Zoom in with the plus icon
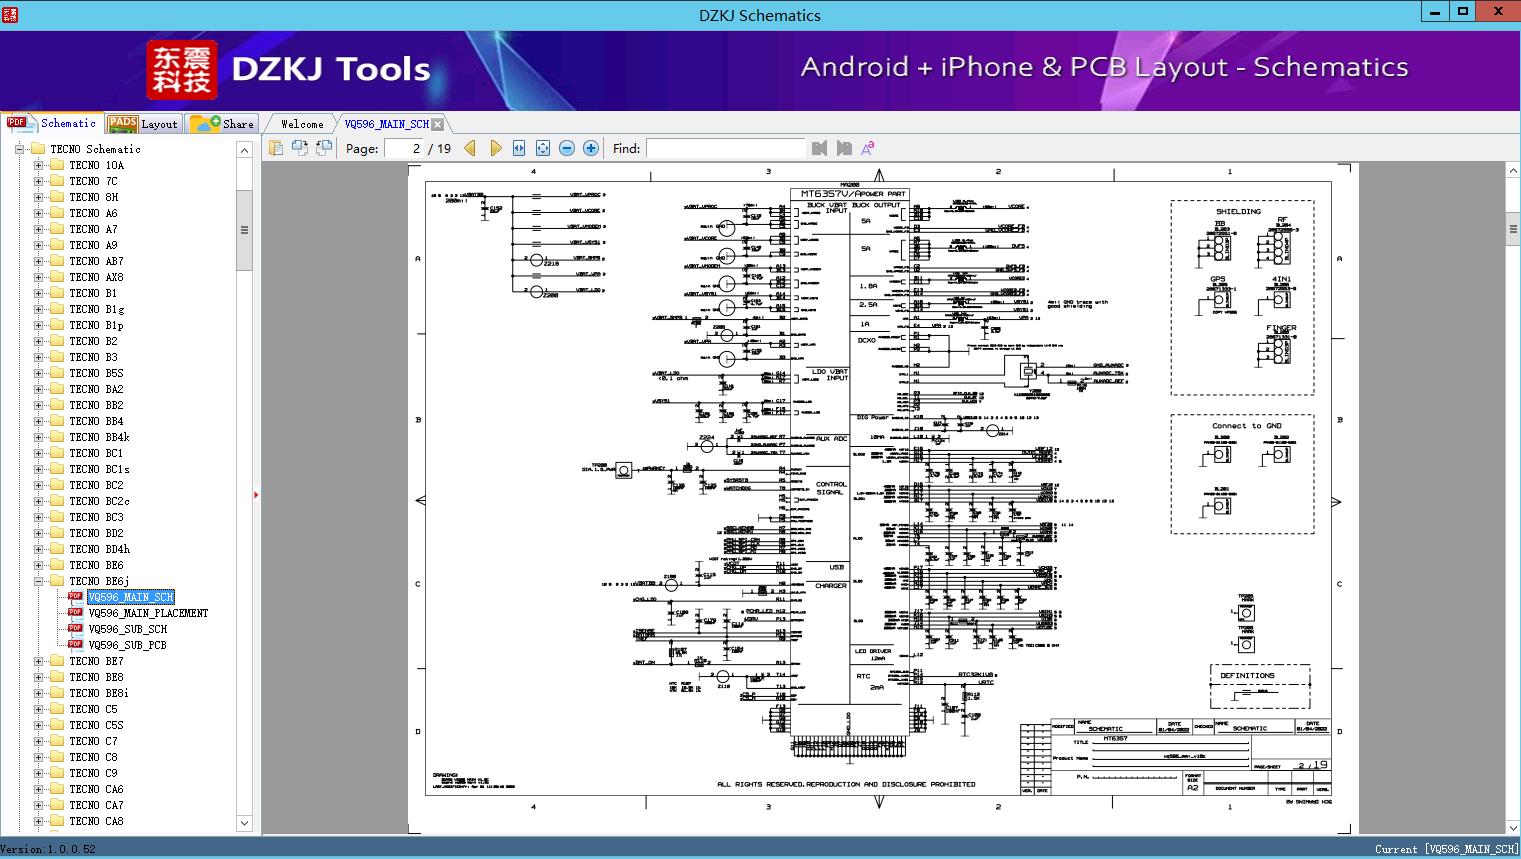Image resolution: width=1521 pixels, height=859 pixels. tap(591, 148)
